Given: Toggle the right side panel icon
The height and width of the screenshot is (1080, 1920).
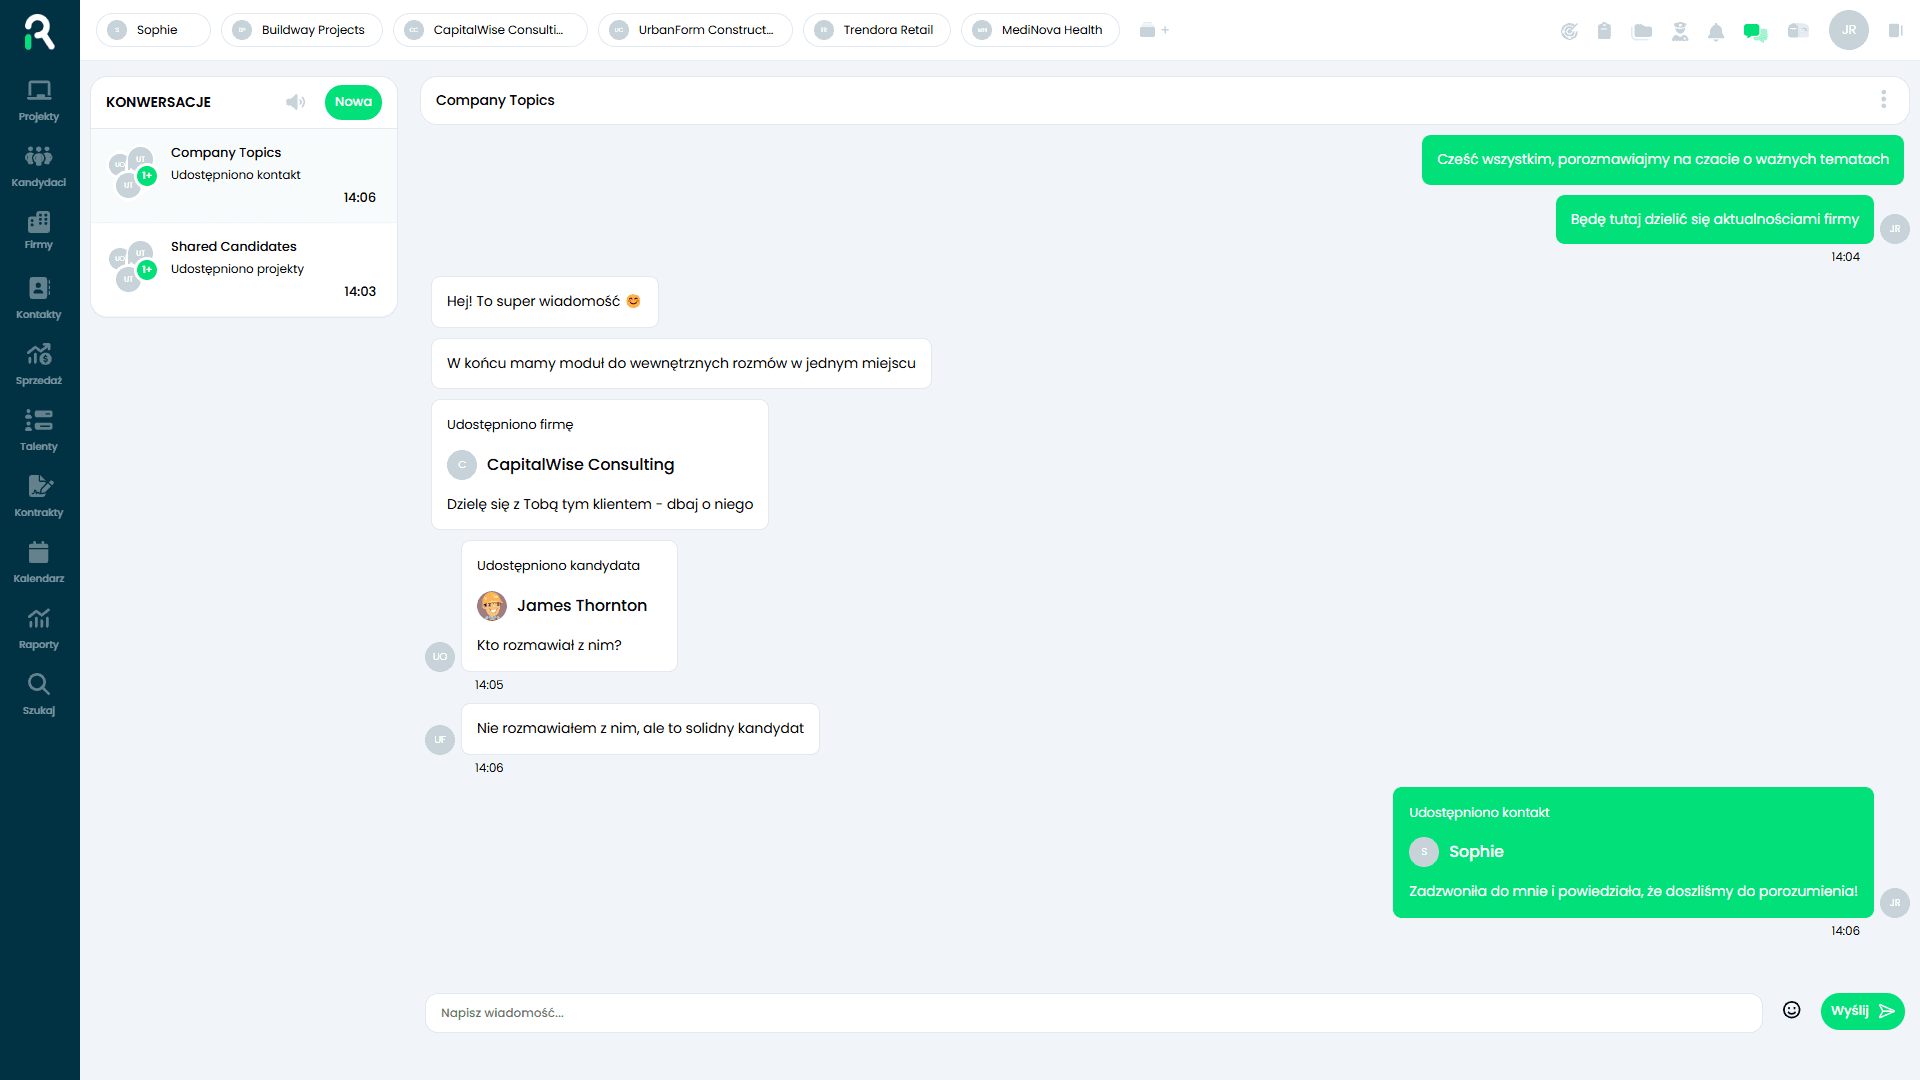Looking at the screenshot, I should (1895, 31).
